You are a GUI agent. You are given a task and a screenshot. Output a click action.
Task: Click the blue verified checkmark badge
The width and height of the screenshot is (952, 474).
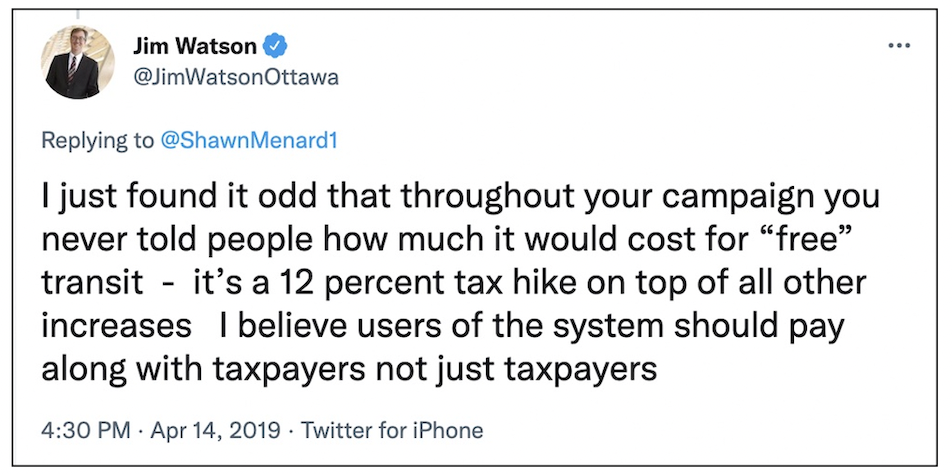click(x=274, y=46)
